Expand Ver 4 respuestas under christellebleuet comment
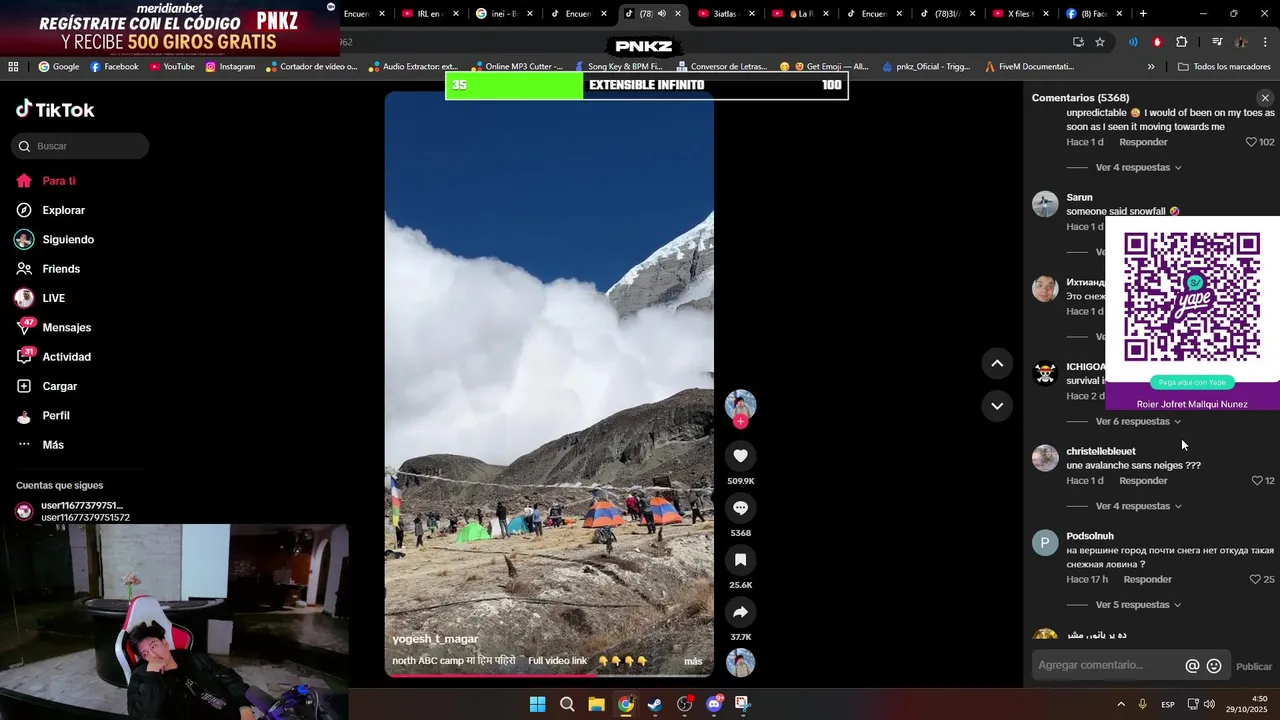This screenshot has width=1280, height=720. [1138, 506]
